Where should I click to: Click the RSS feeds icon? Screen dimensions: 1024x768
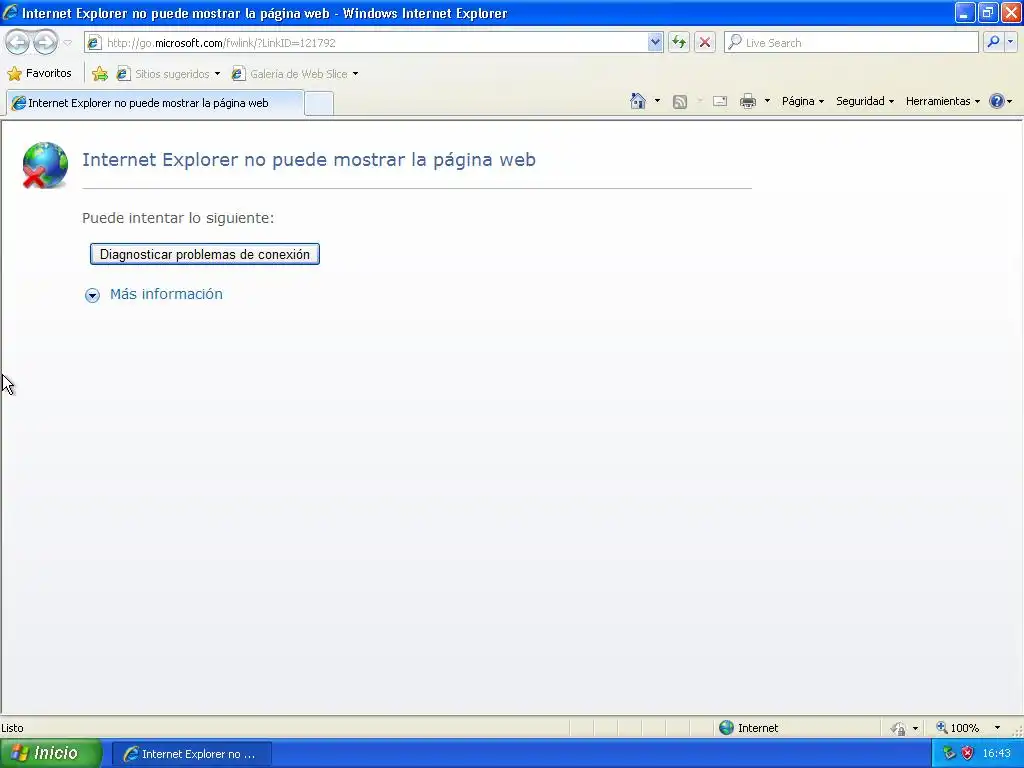click(x=680, y=102)
